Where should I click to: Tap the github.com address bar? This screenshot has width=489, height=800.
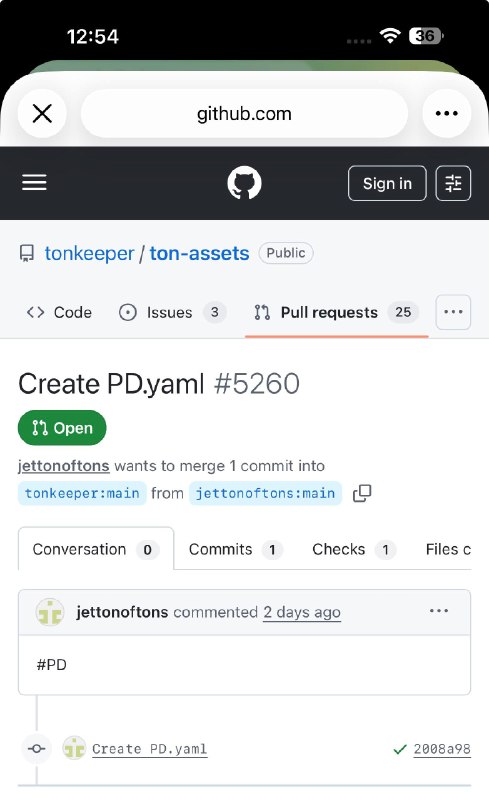[x=244, y=113]
